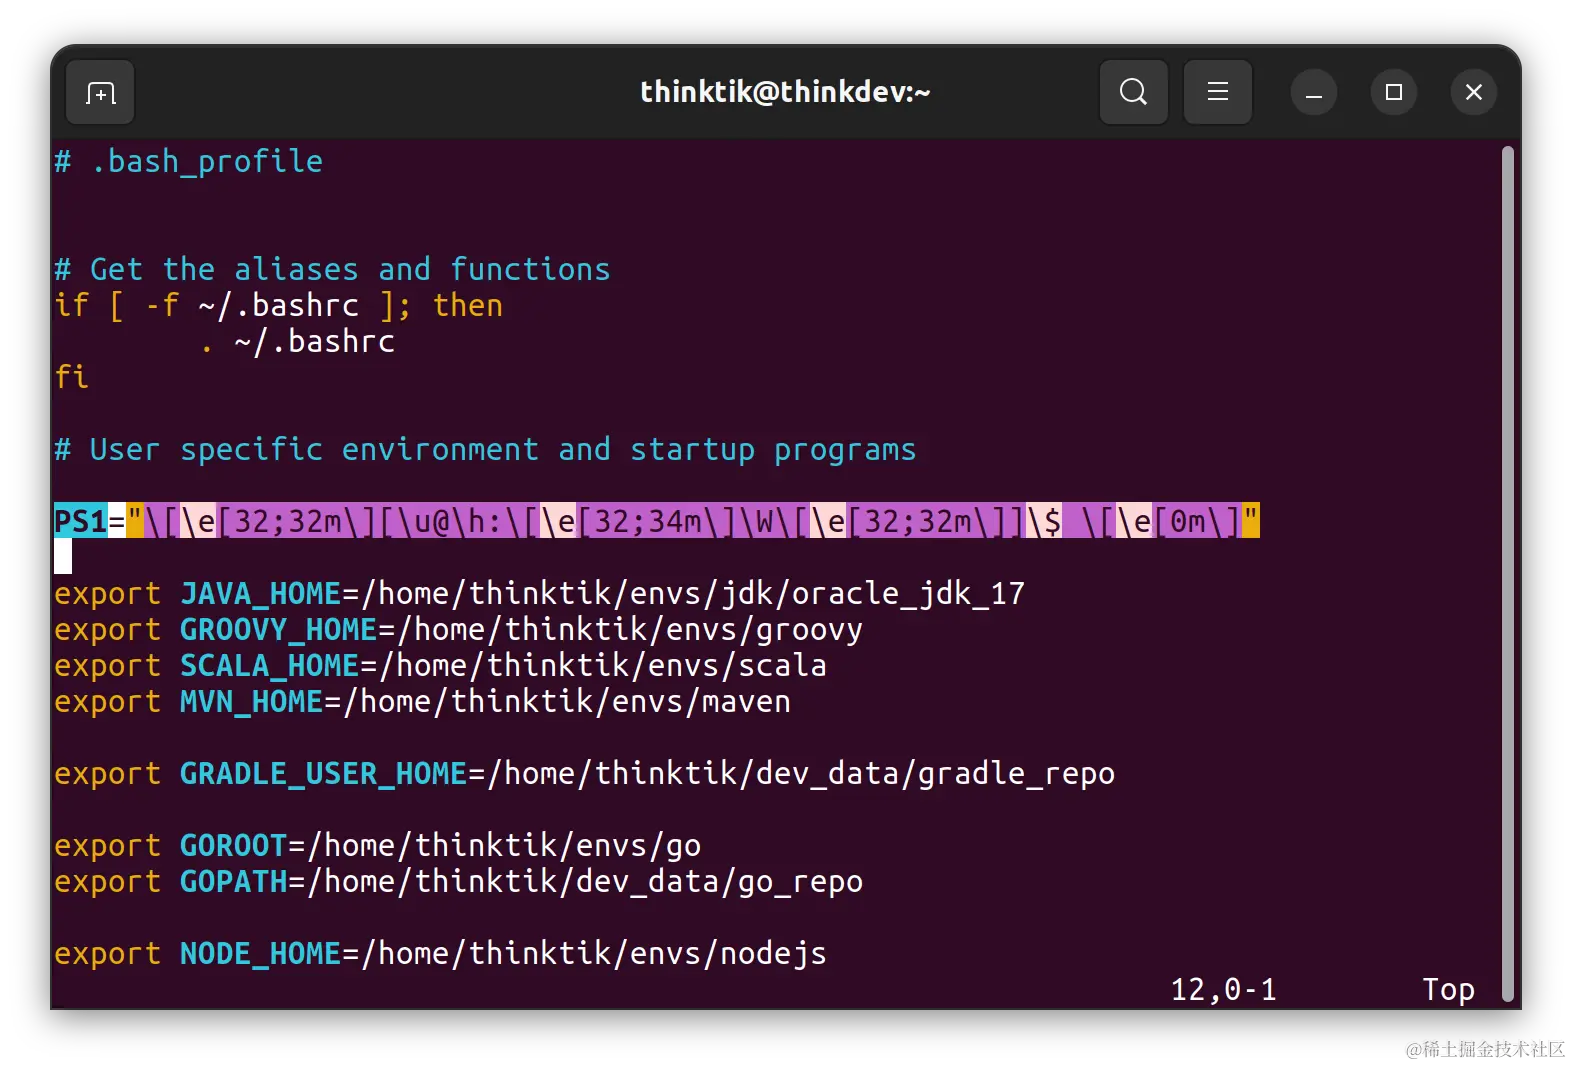Click the 'fi' keyword line
Viewport: 1572px width, 1066px height.
pyautogui.click(x=72, y=377)
